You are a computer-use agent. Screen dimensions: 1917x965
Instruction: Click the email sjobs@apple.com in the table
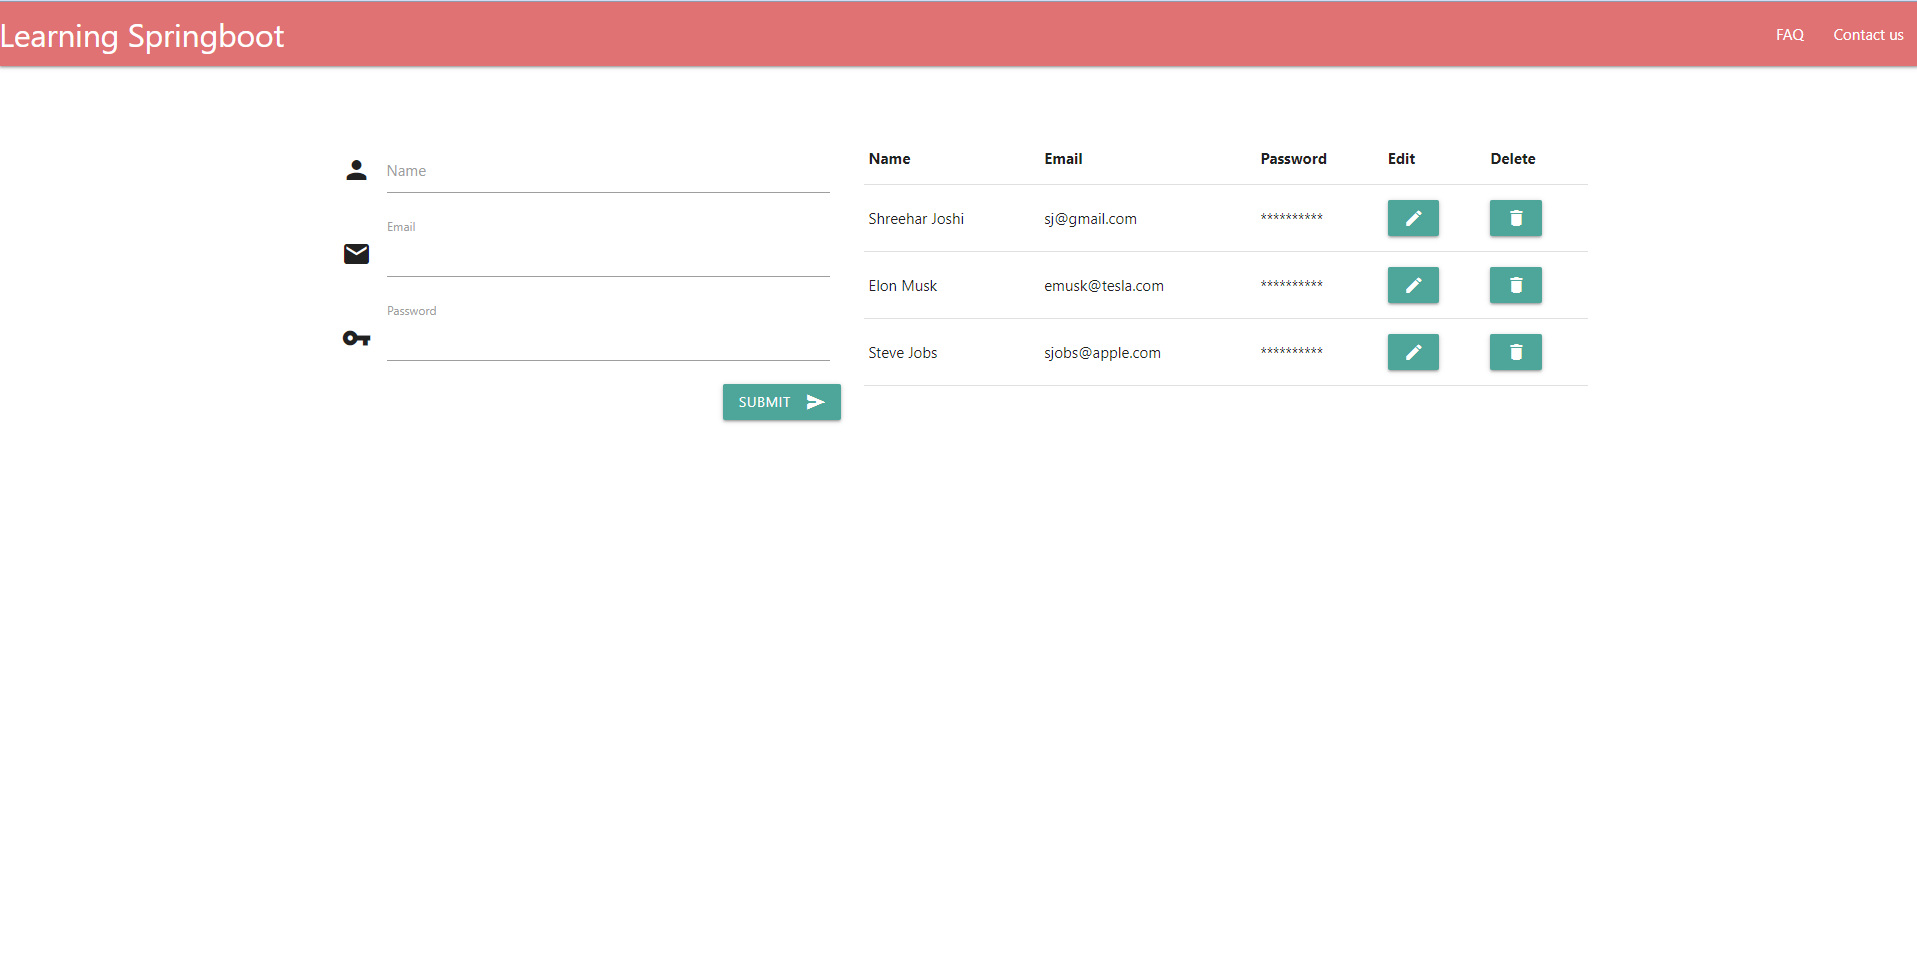[x=1102, y=352]
